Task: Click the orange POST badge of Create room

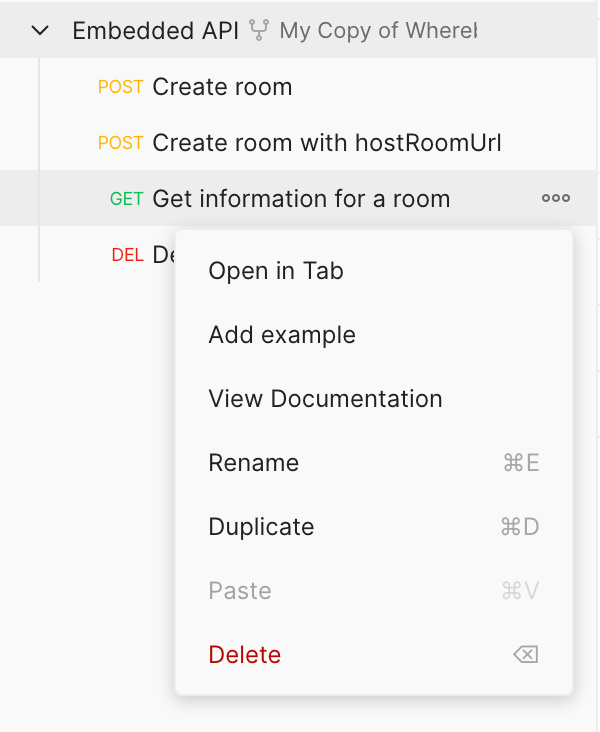Action: (x=120, y=87)
